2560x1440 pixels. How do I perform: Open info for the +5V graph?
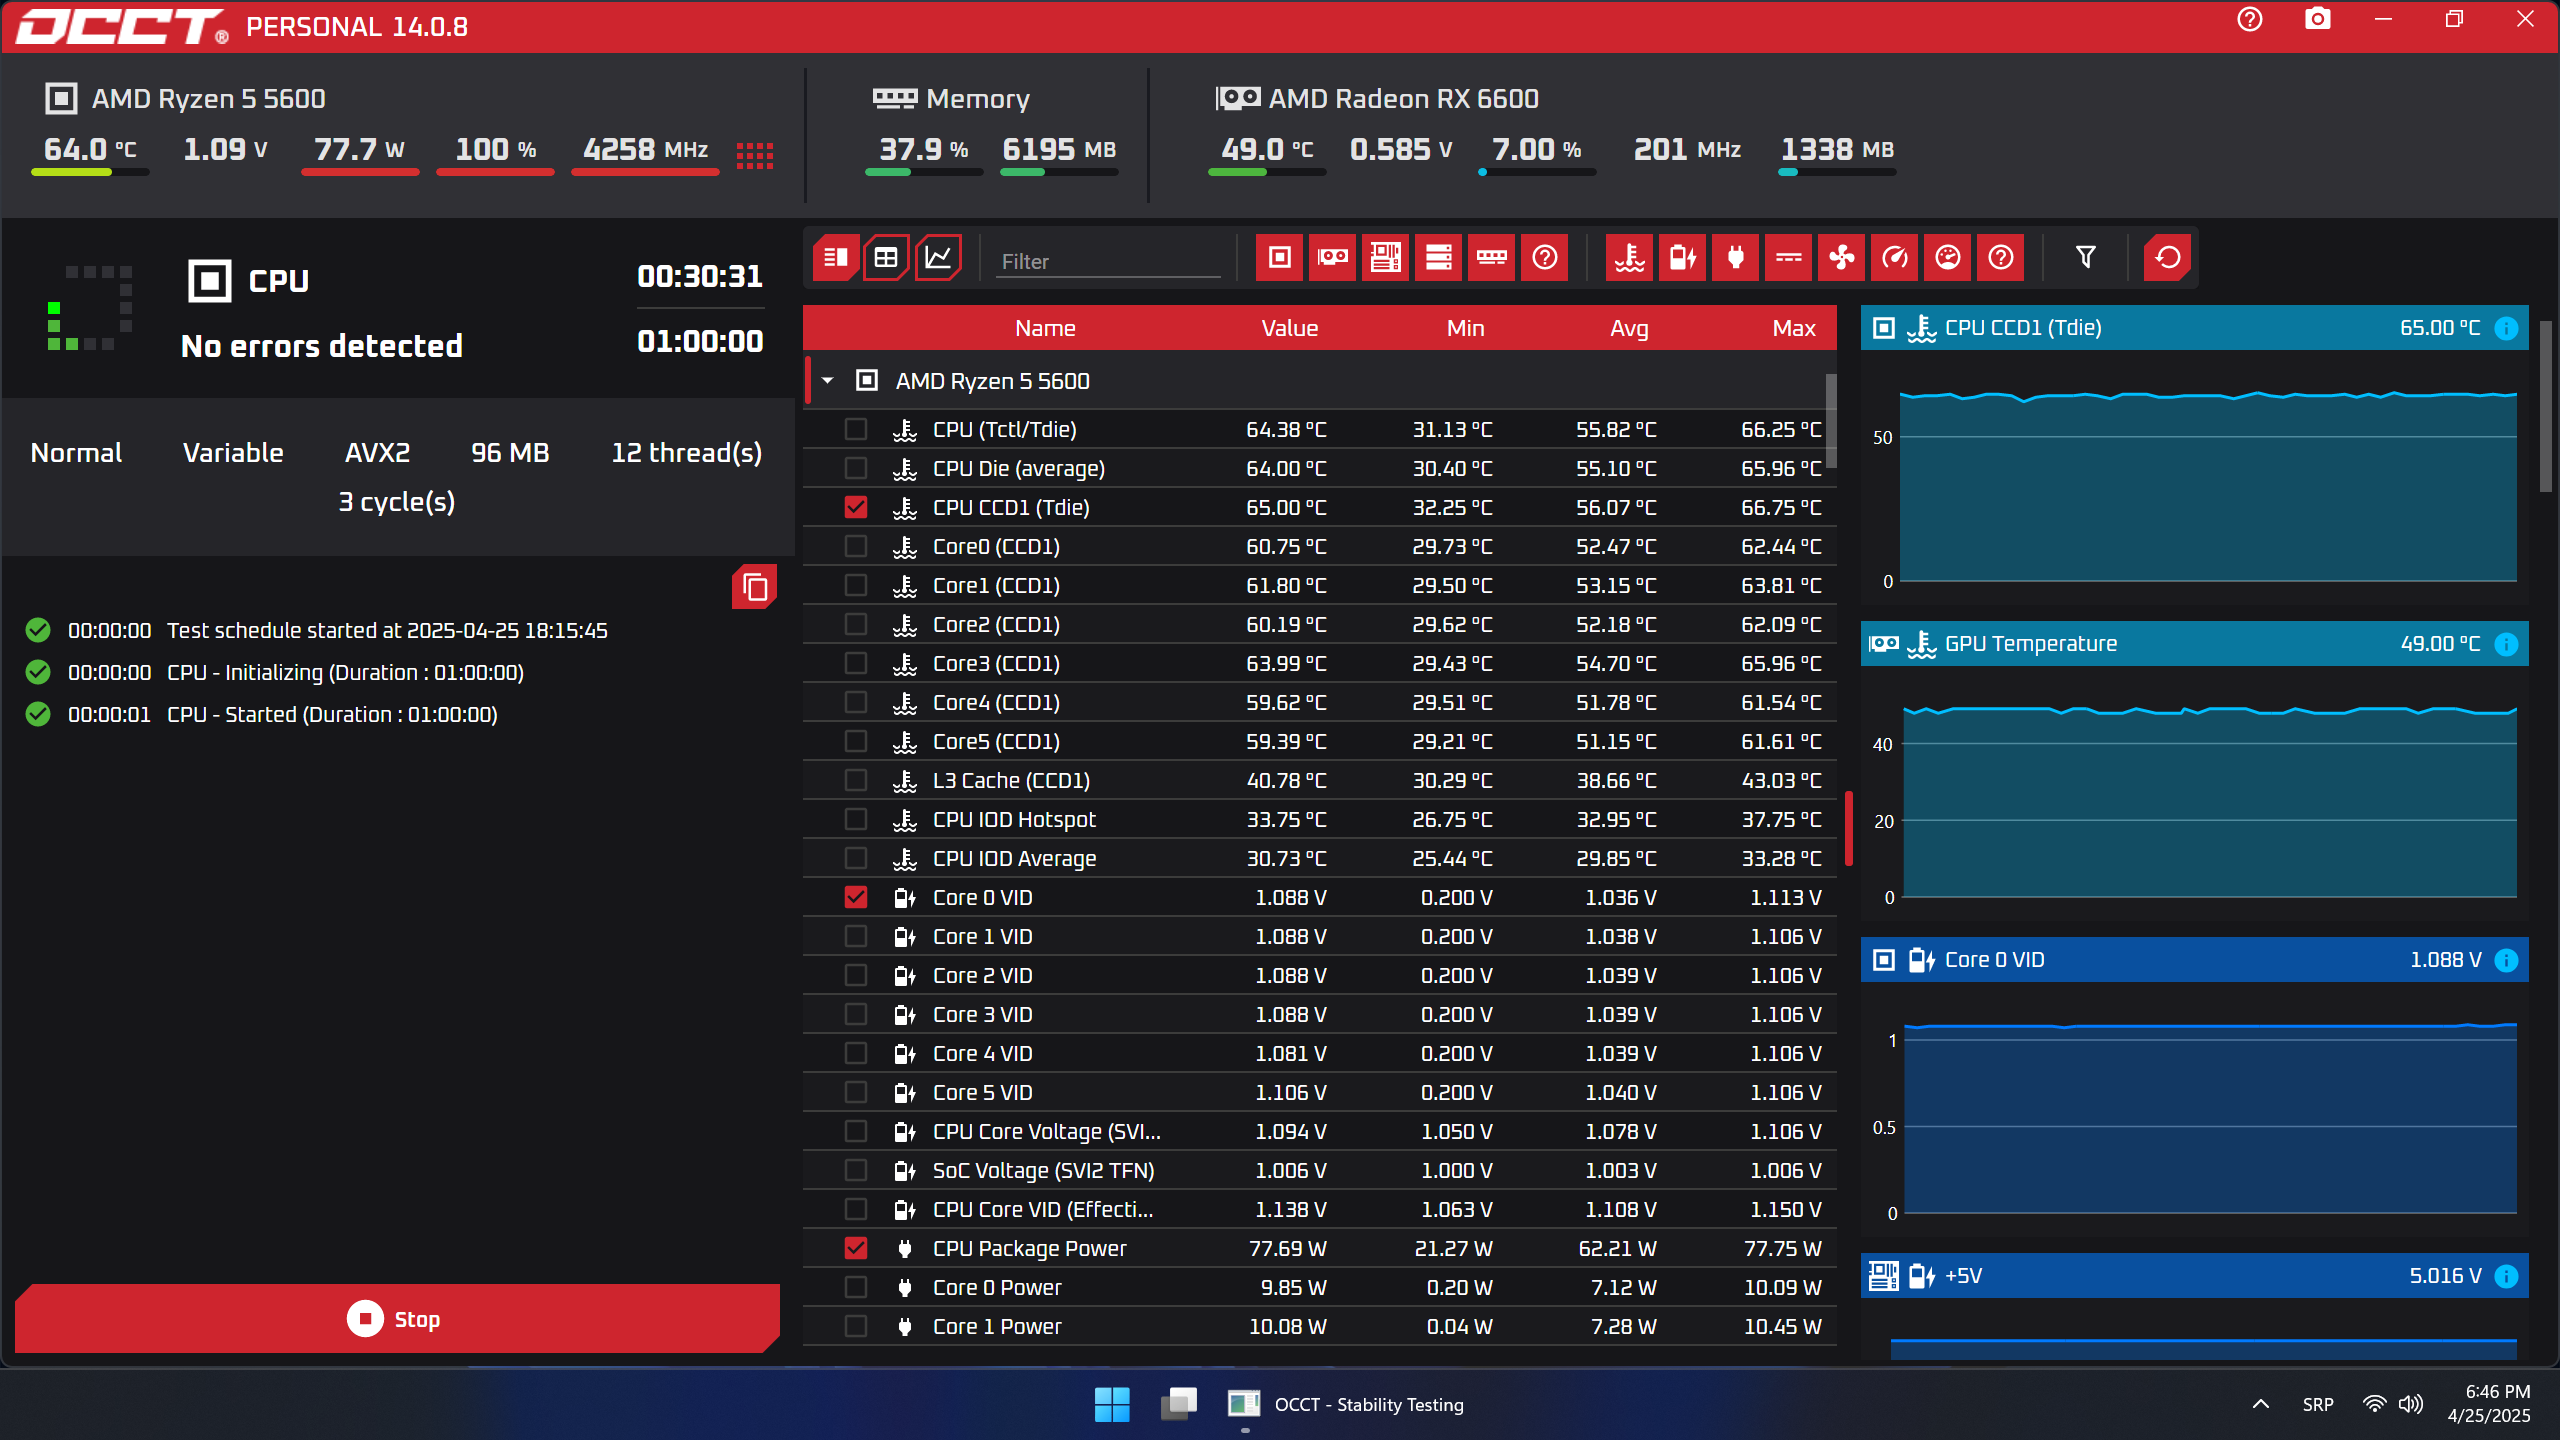(x=2506, y=1276)
